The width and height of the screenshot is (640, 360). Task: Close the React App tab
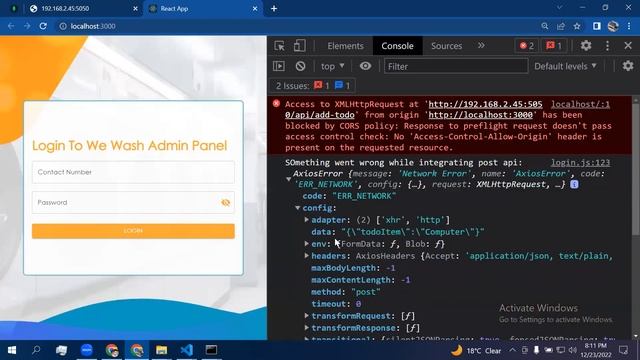point(255,9)
